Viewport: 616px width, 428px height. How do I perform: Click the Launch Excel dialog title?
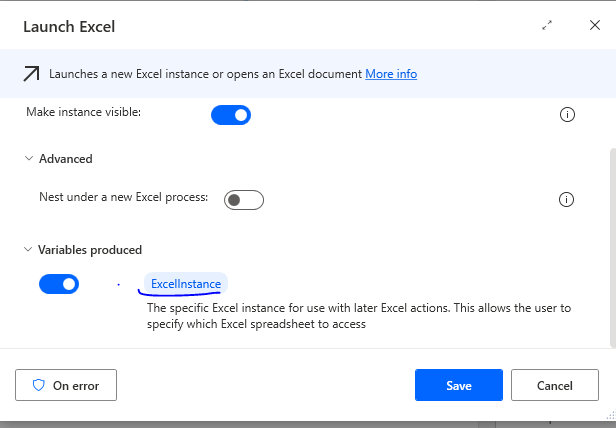pyautogui.click(x=69, y=26)
